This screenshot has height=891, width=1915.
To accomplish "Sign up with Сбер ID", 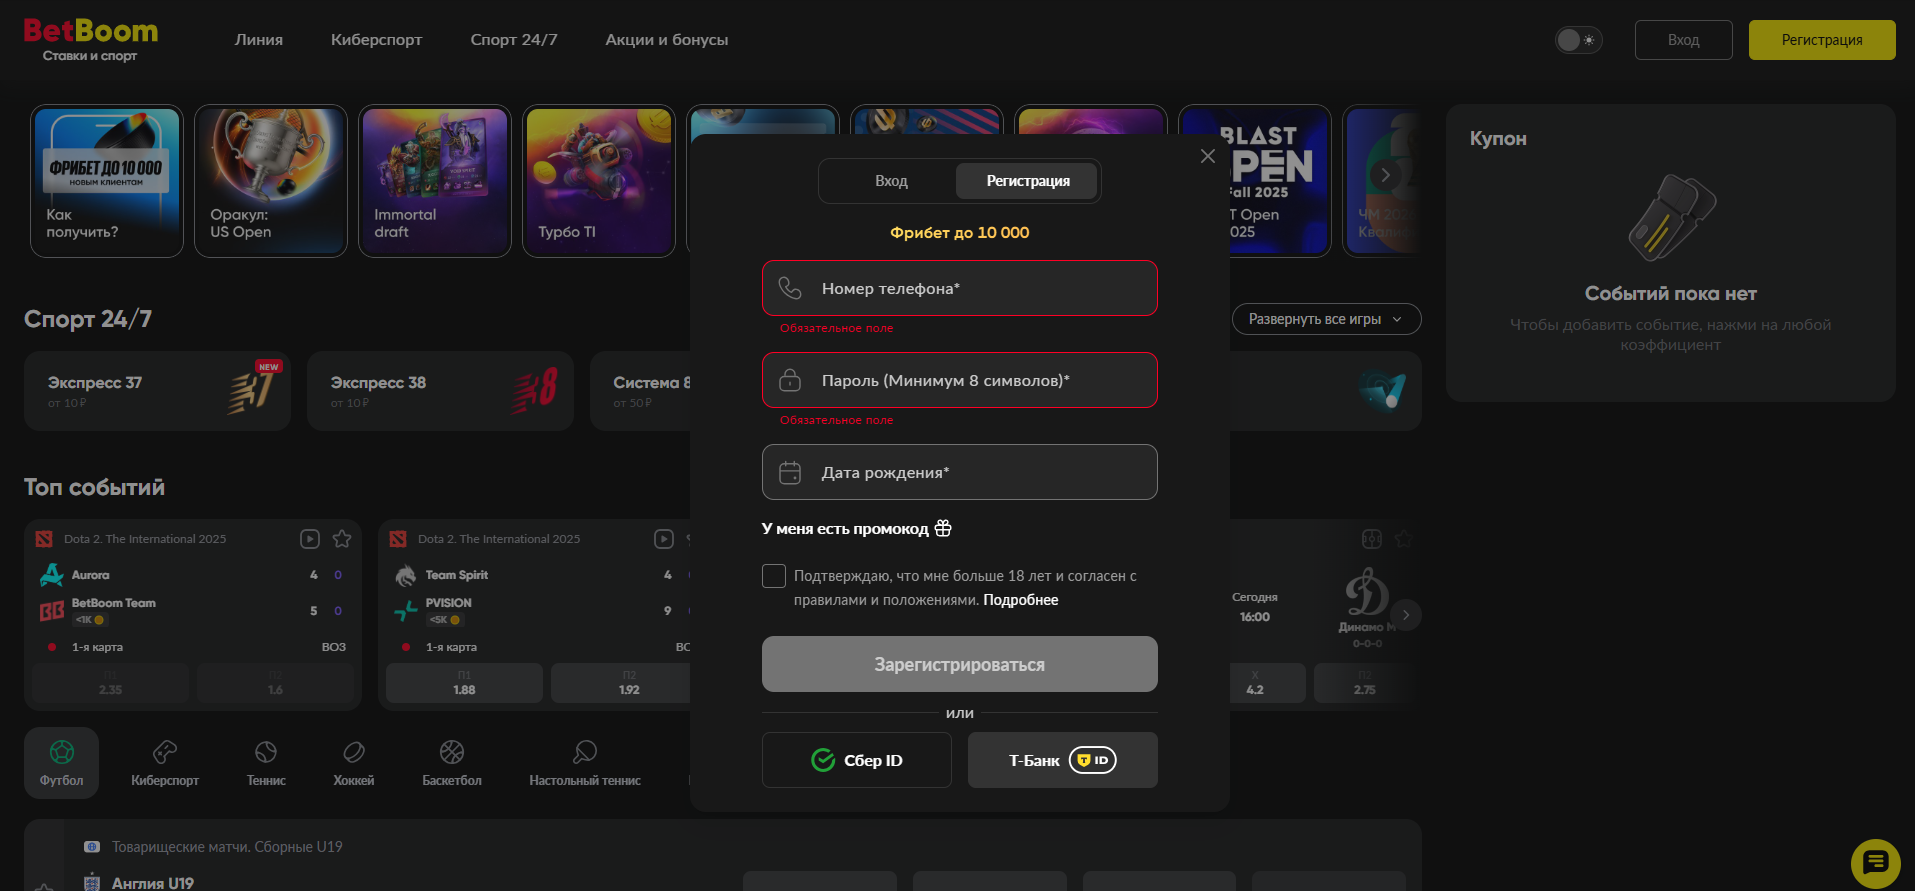I will [856, 760].
